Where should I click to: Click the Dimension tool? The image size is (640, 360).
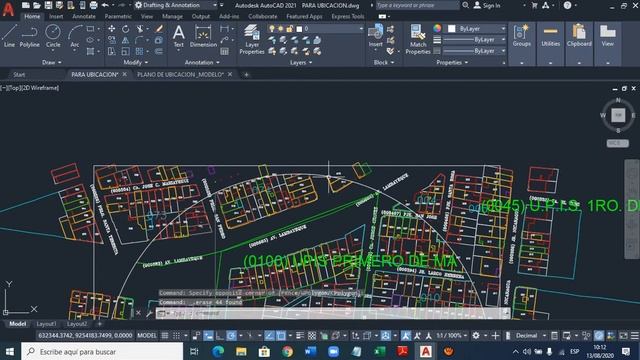pos(203,36)
